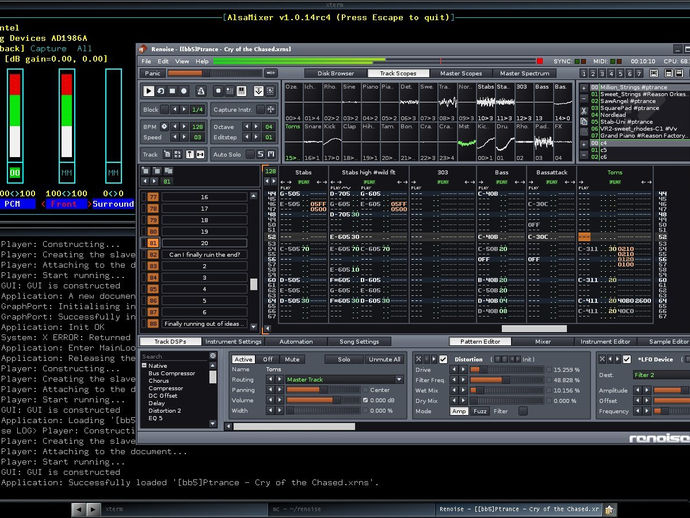Image resolution: width=690 pixels, height=518 pixels.
Task: Click the load instrument file icon
Action: 584,121
